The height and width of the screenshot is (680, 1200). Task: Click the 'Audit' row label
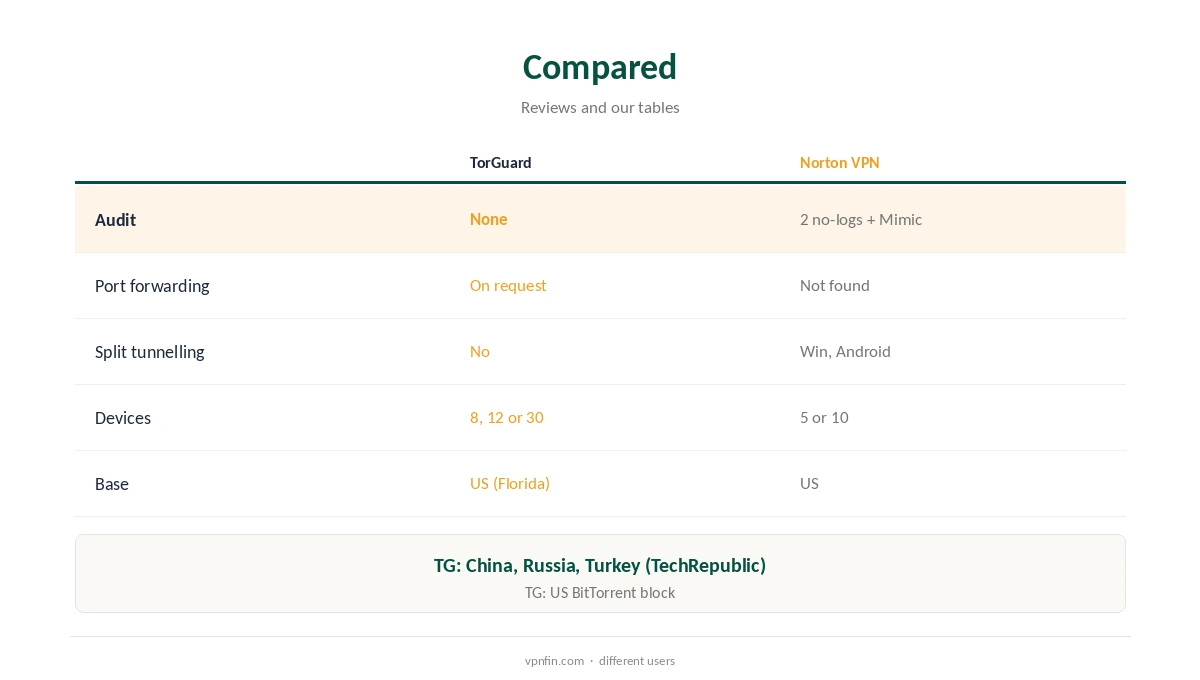click(x=116, y=220)
